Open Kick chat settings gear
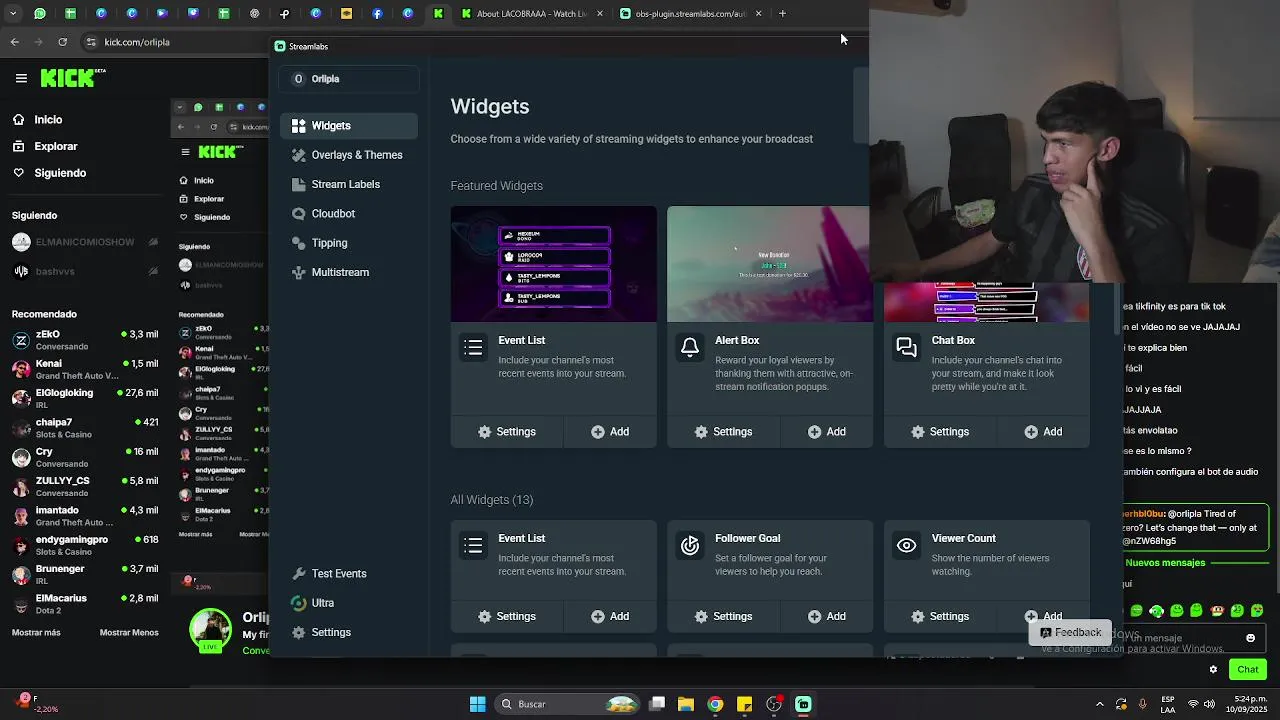The height and width of the screenshot is (720, 1280). click(1213, 670)
